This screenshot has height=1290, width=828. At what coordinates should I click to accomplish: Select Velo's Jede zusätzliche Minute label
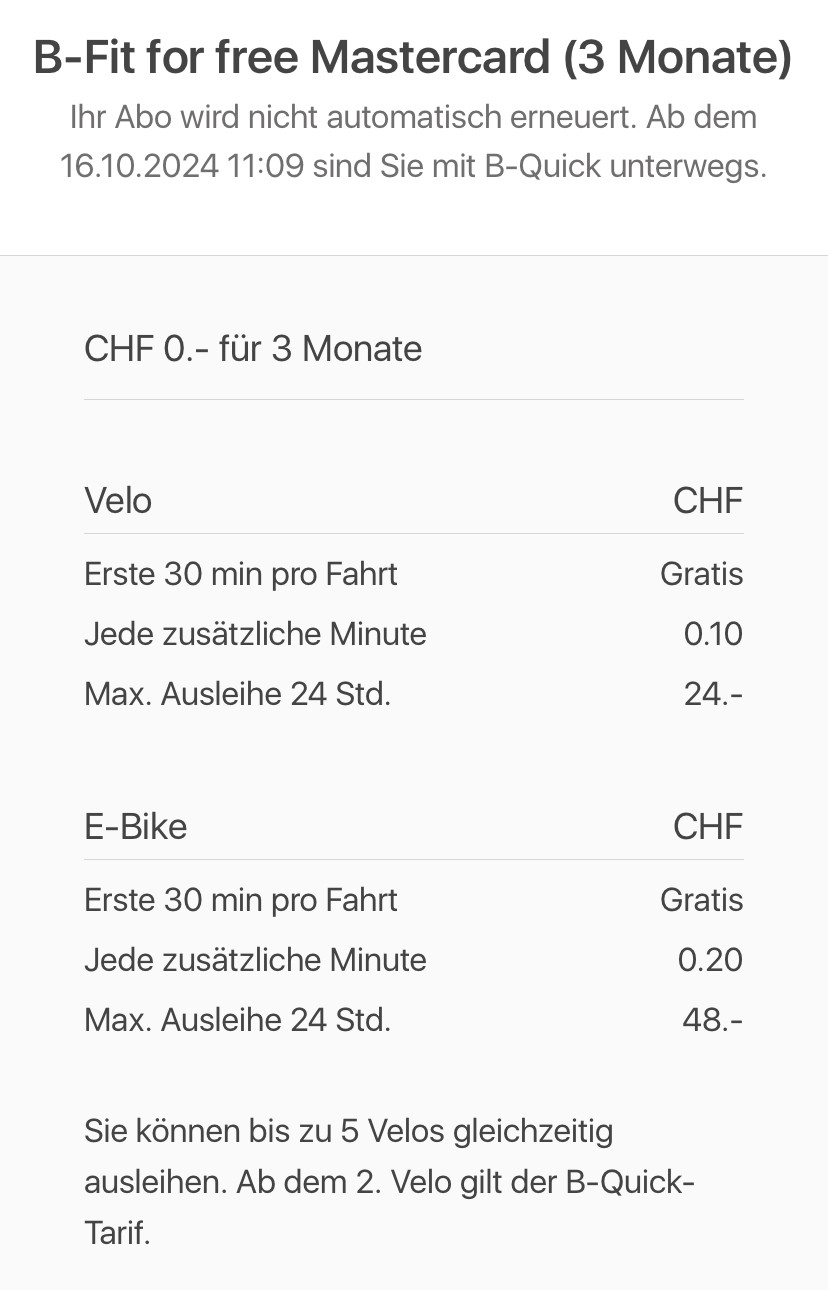(255, 634)
